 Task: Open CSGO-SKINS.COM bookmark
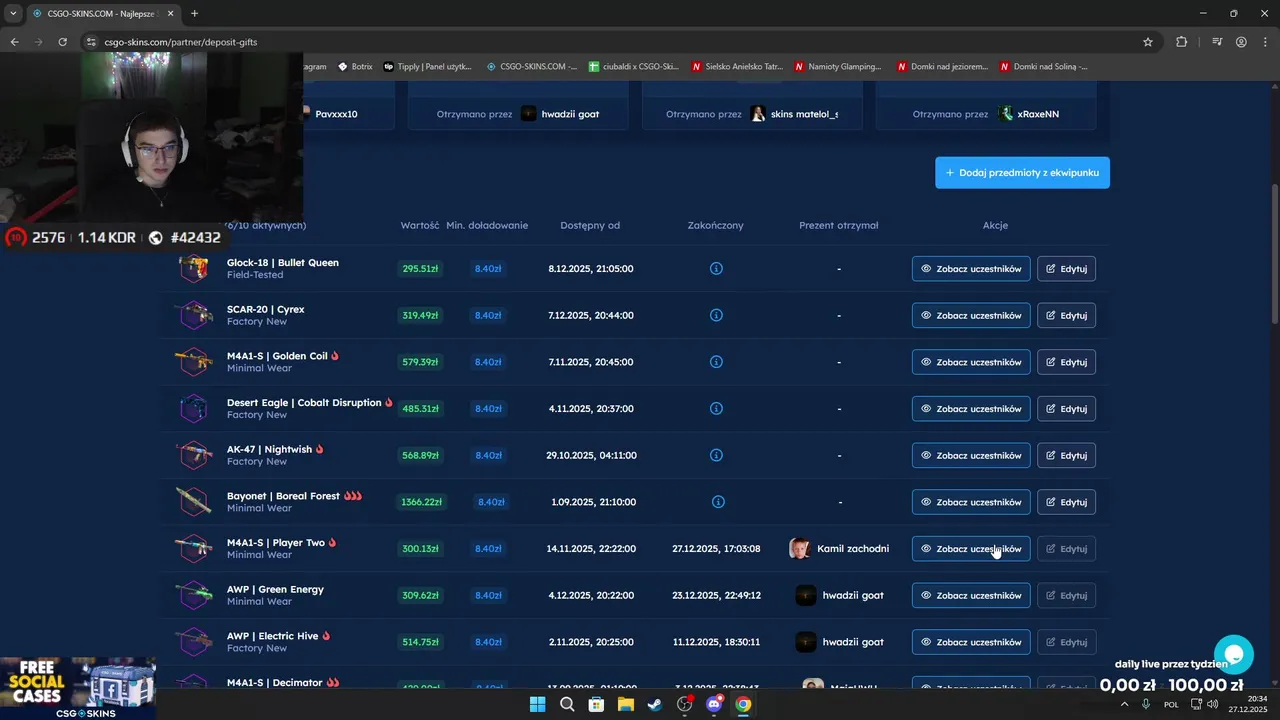coord(532,66)
